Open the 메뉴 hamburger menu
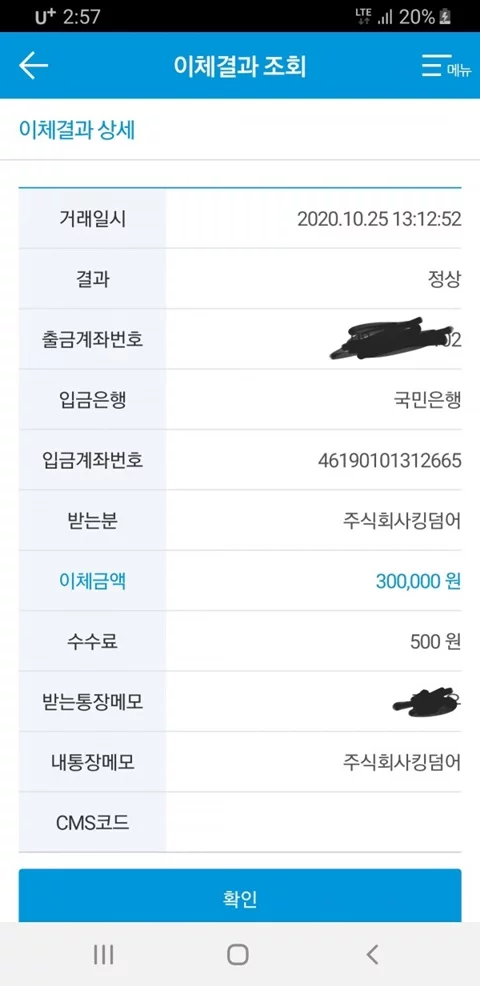 (x=446, y=66)
